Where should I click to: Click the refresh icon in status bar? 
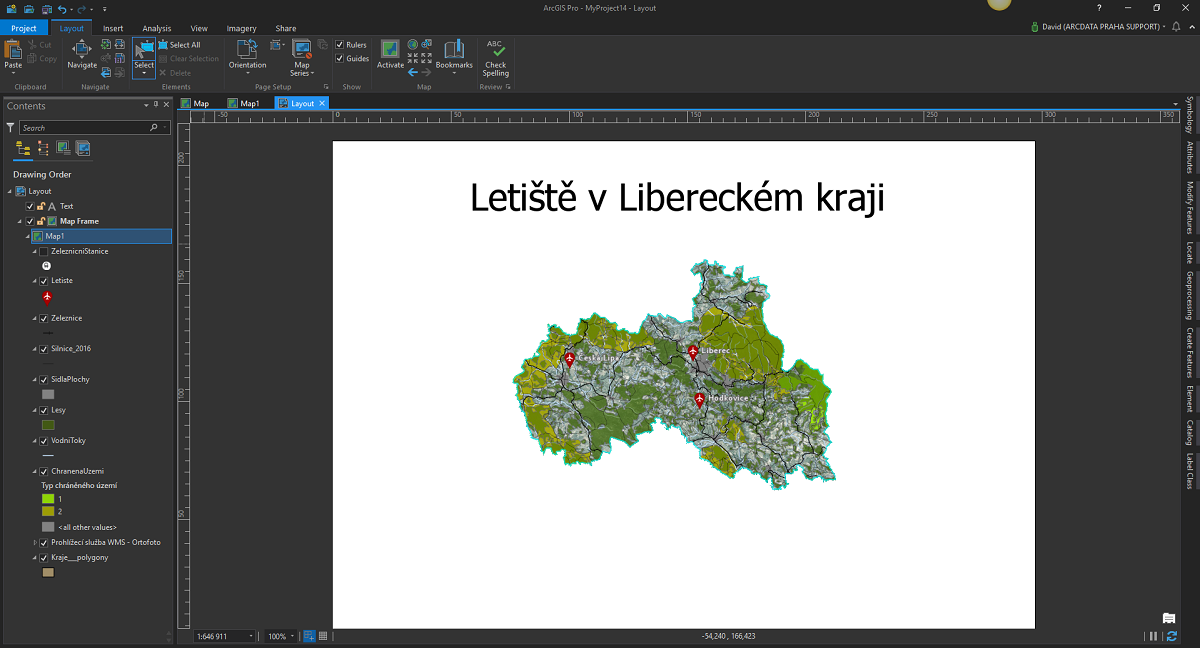point(1171,636)
